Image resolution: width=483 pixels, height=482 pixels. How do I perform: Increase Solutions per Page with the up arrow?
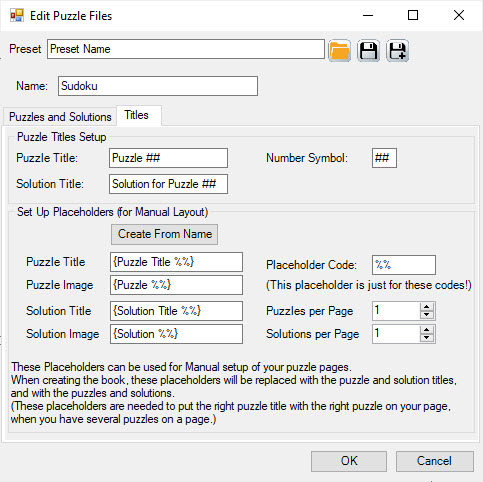(x=427, y=330)
